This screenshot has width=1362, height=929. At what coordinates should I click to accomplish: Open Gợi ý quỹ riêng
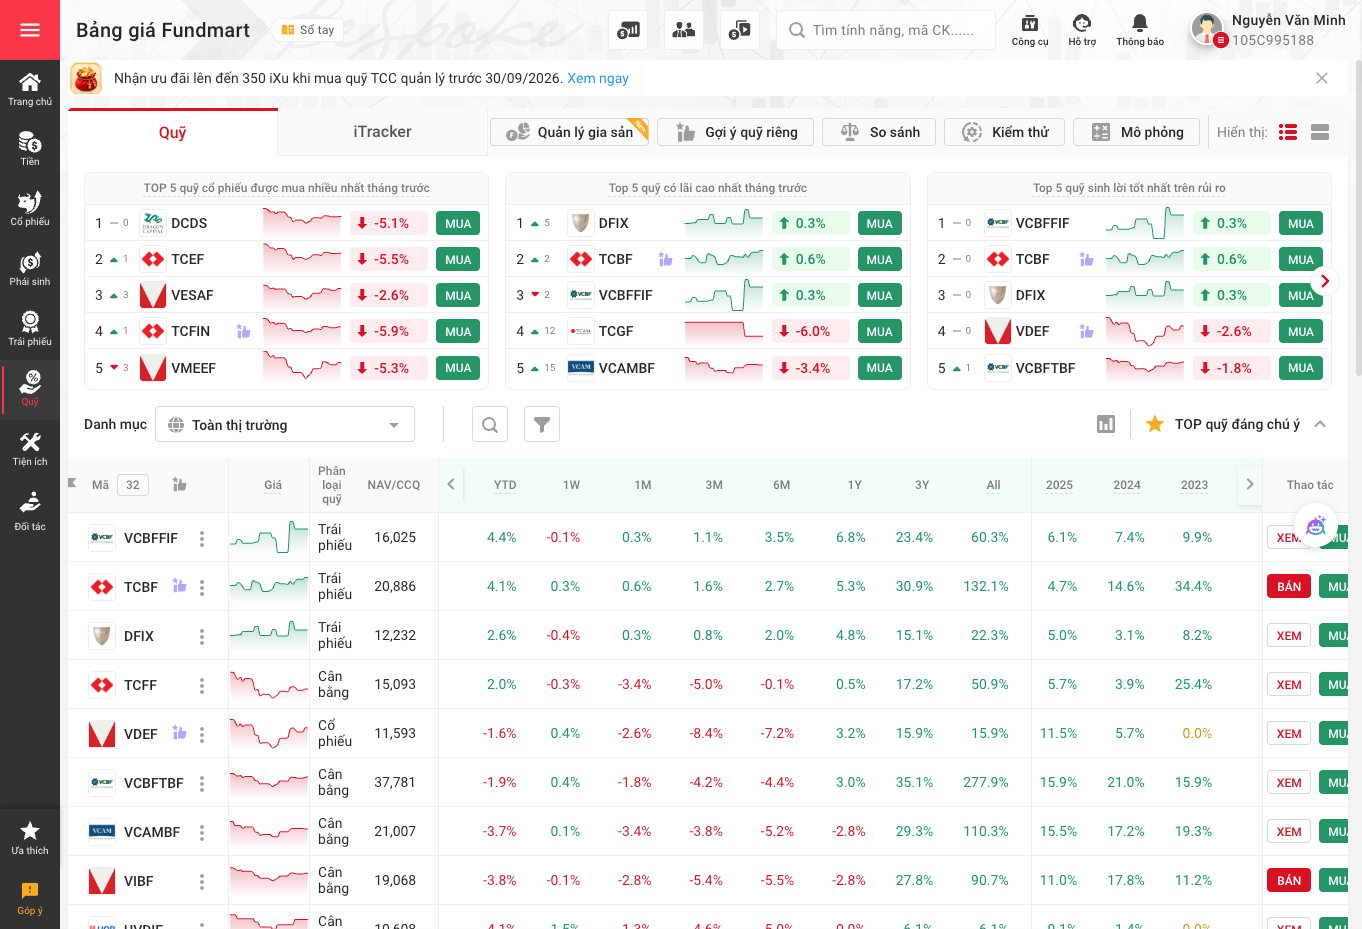(737, 132)
